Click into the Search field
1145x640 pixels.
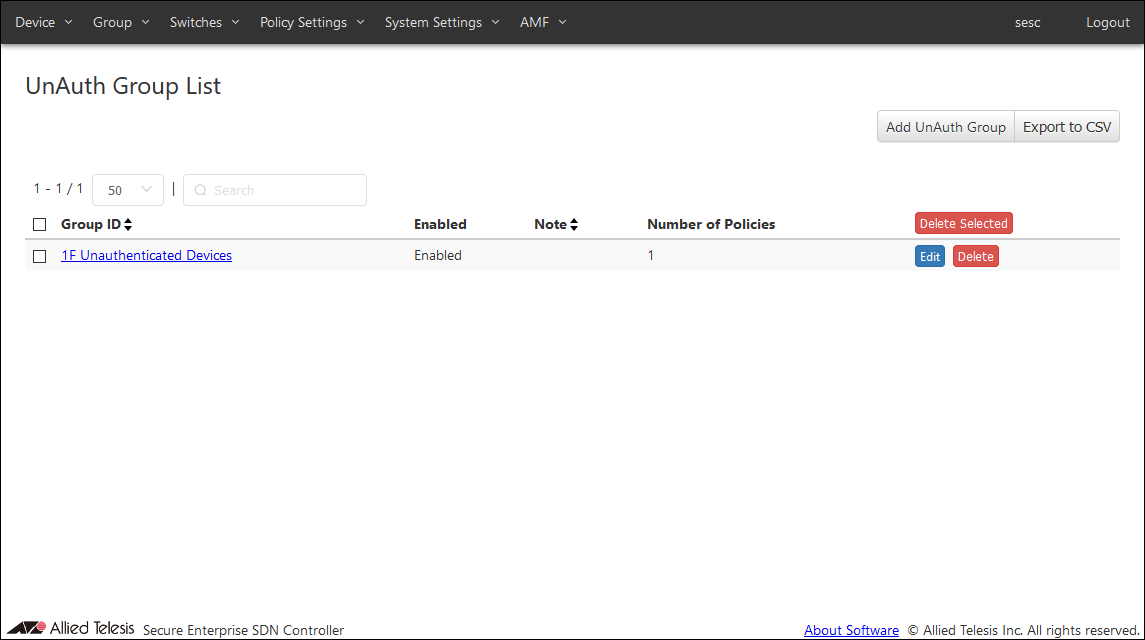point(285,190)
